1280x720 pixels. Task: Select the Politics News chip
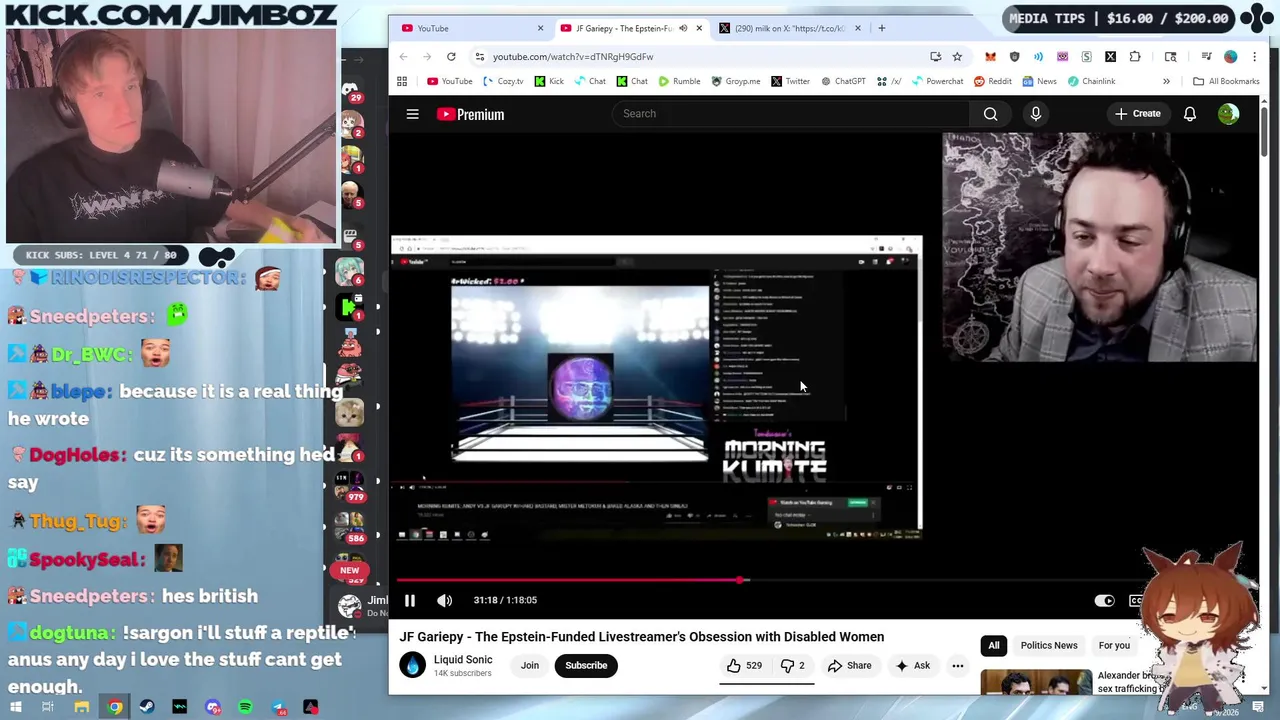1049,646
